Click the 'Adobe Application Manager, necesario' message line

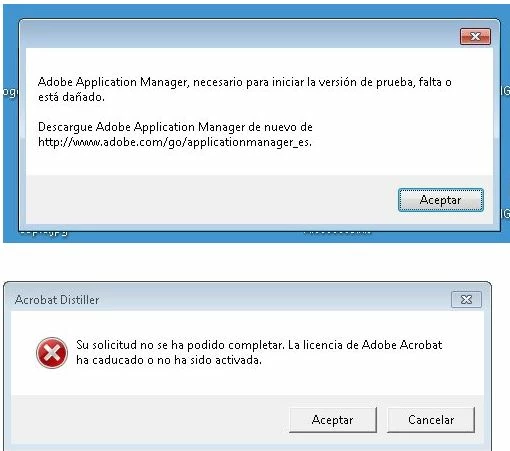(x=245, y=82)
